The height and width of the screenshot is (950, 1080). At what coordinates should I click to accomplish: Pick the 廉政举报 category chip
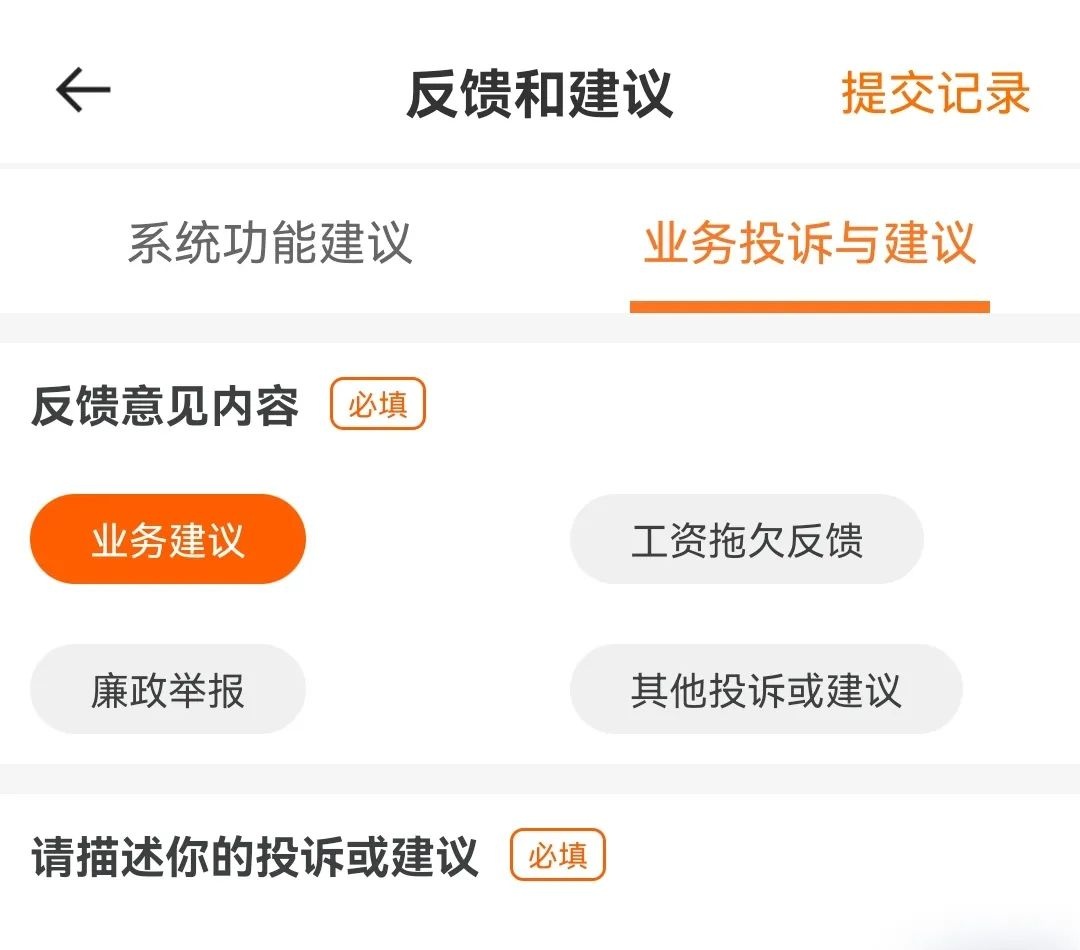point(168,690)
